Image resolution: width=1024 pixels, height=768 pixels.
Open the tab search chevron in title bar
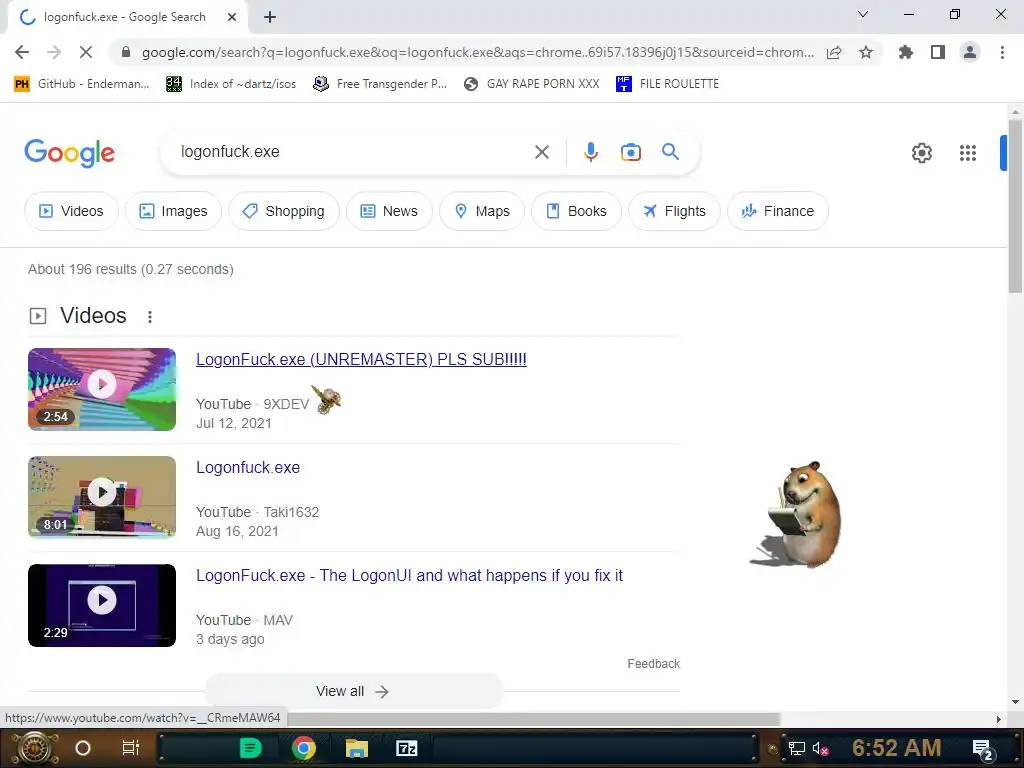[863, 14]
